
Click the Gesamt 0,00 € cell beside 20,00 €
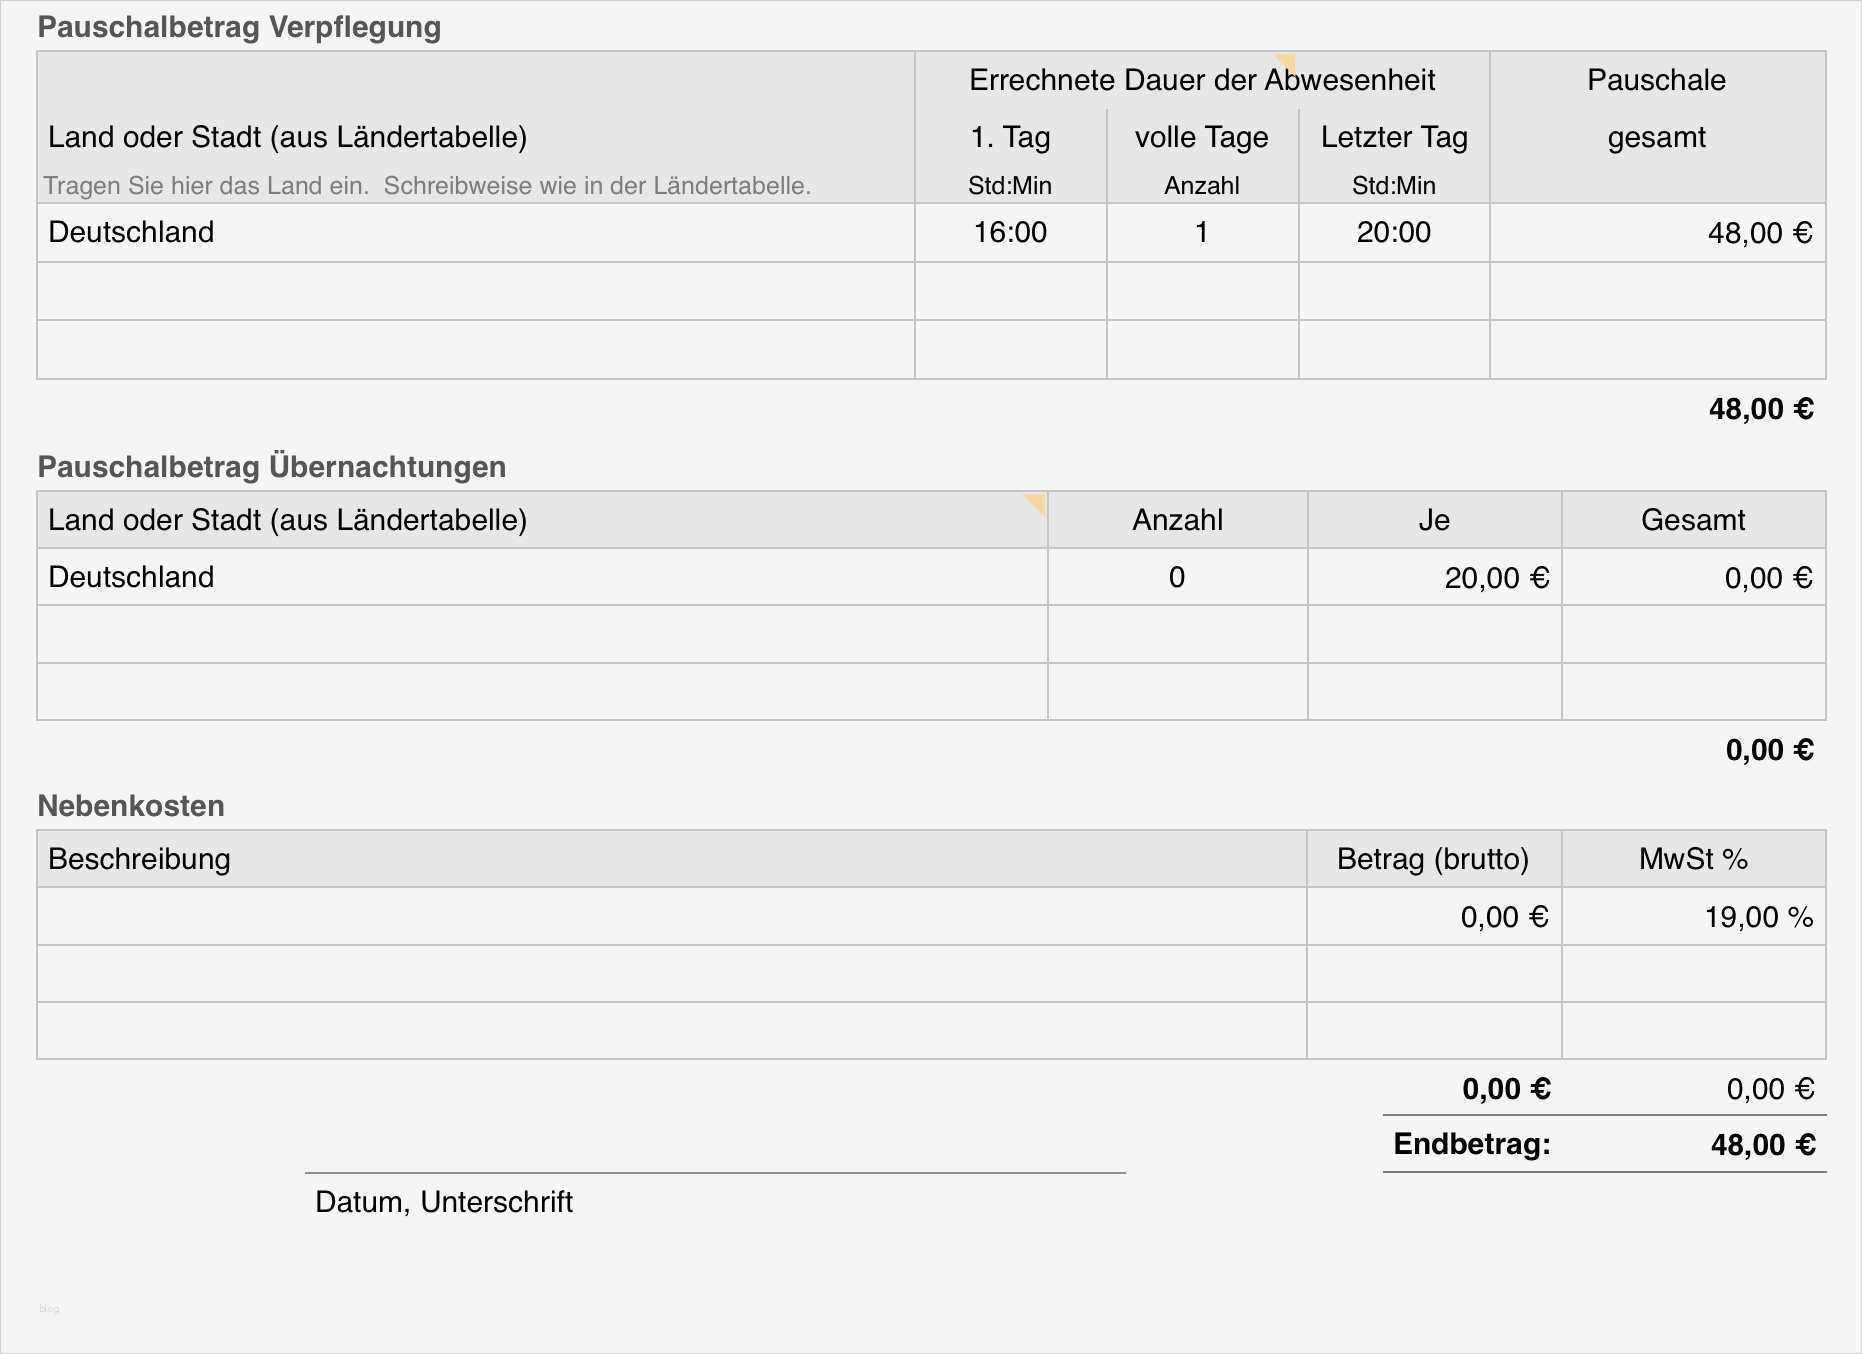pos(1693,577)
